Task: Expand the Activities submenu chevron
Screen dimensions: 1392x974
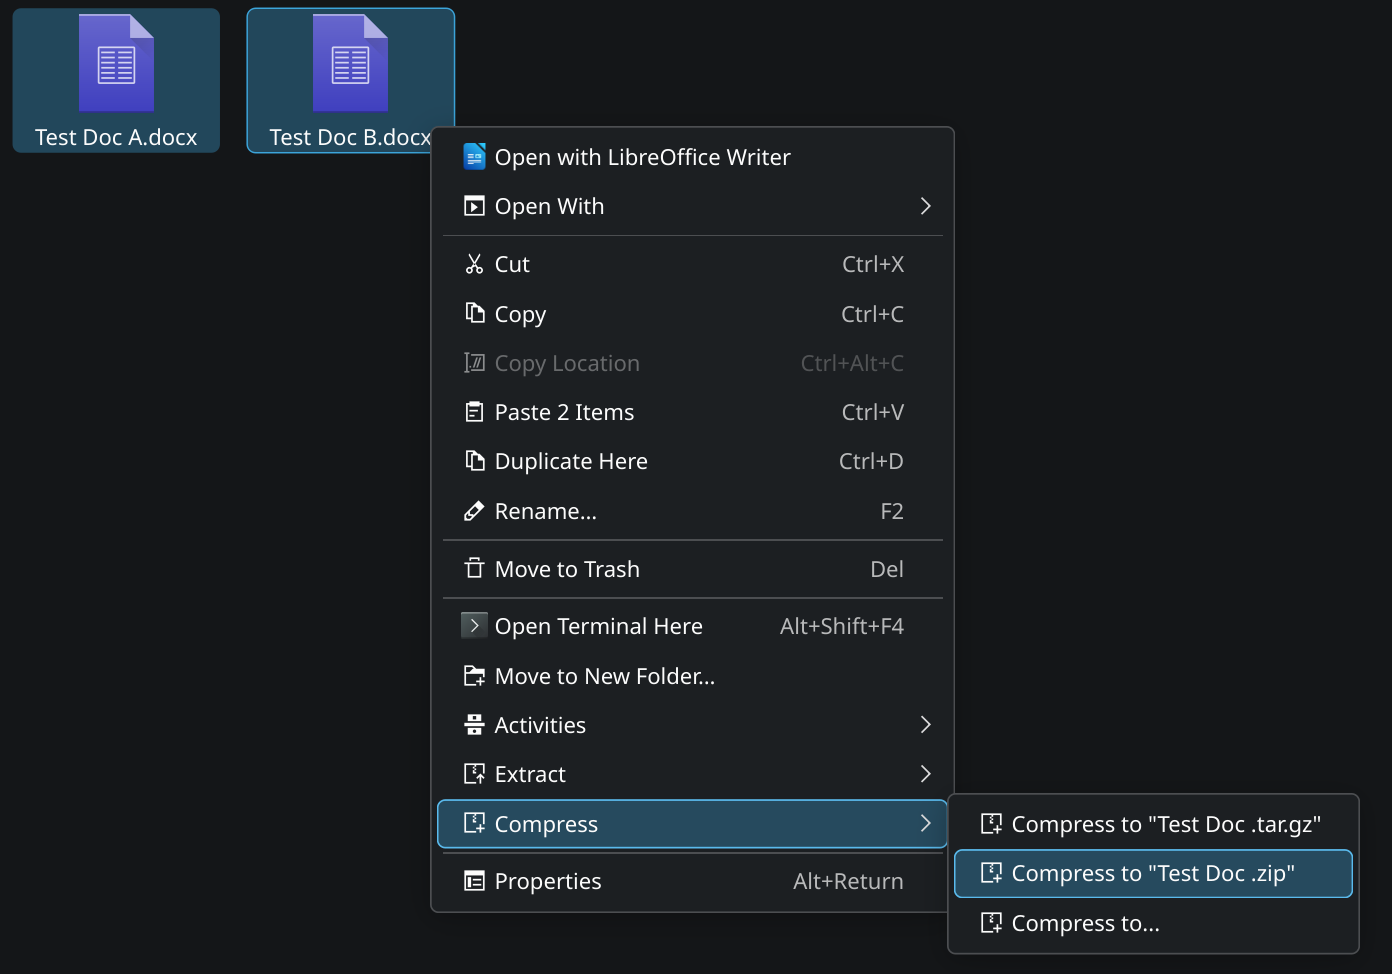Action: [925, 724]
